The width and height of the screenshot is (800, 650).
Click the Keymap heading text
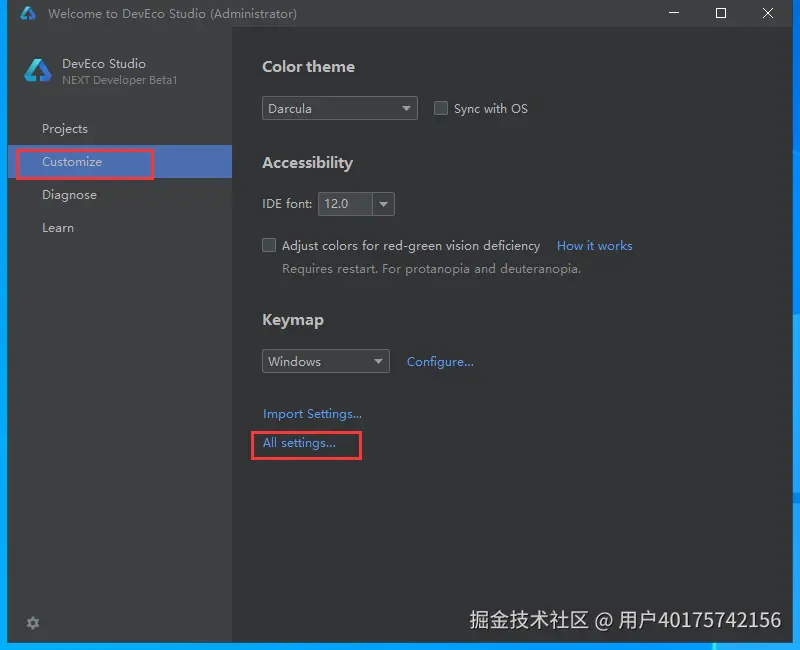293,320
